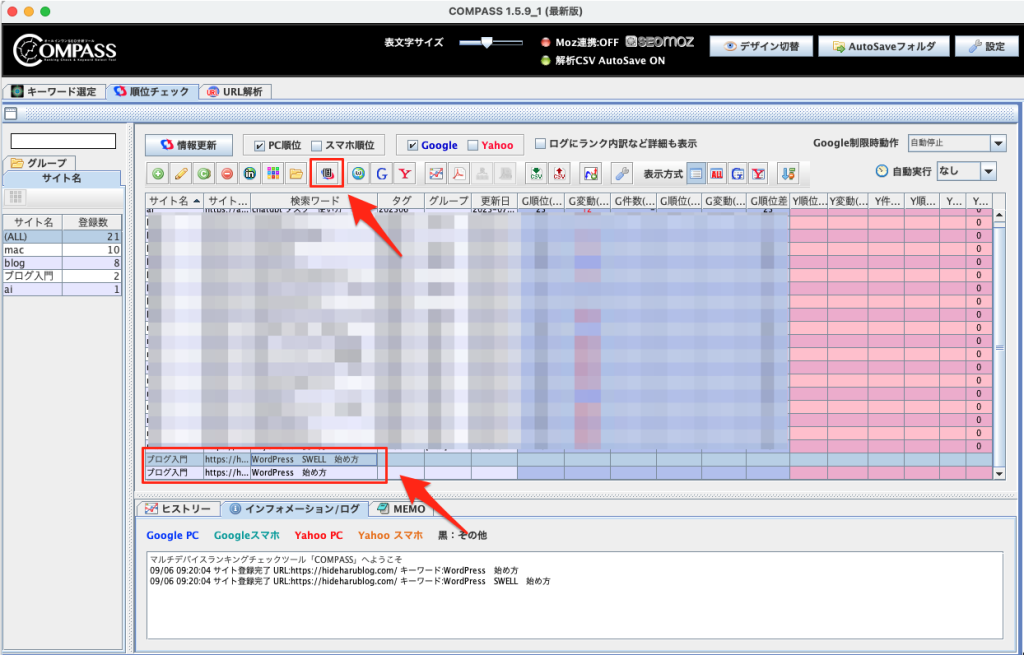Click the red Y Yahoo icon in toolbar
Image resolution: width=1024 pixels, height=655 pixels.
(x=405, y=174)
